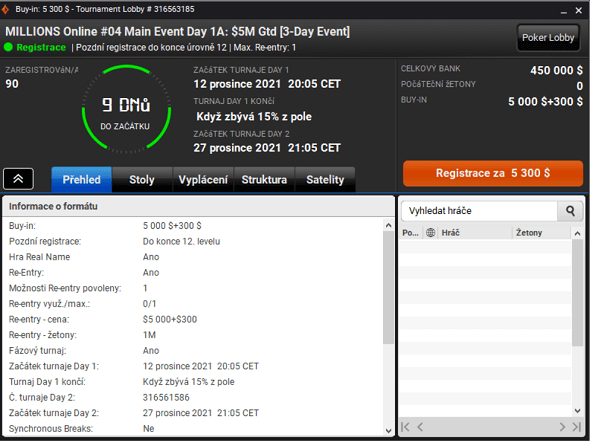Click the format info scrollbar thumb
590x441 pixels.
(x=389, y=287)
